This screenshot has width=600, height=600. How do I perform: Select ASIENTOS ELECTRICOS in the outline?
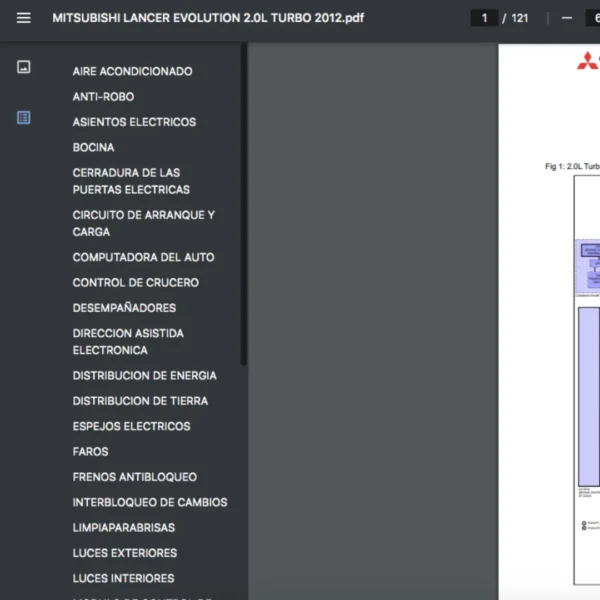pyautogui.click(x=134, y=122)
